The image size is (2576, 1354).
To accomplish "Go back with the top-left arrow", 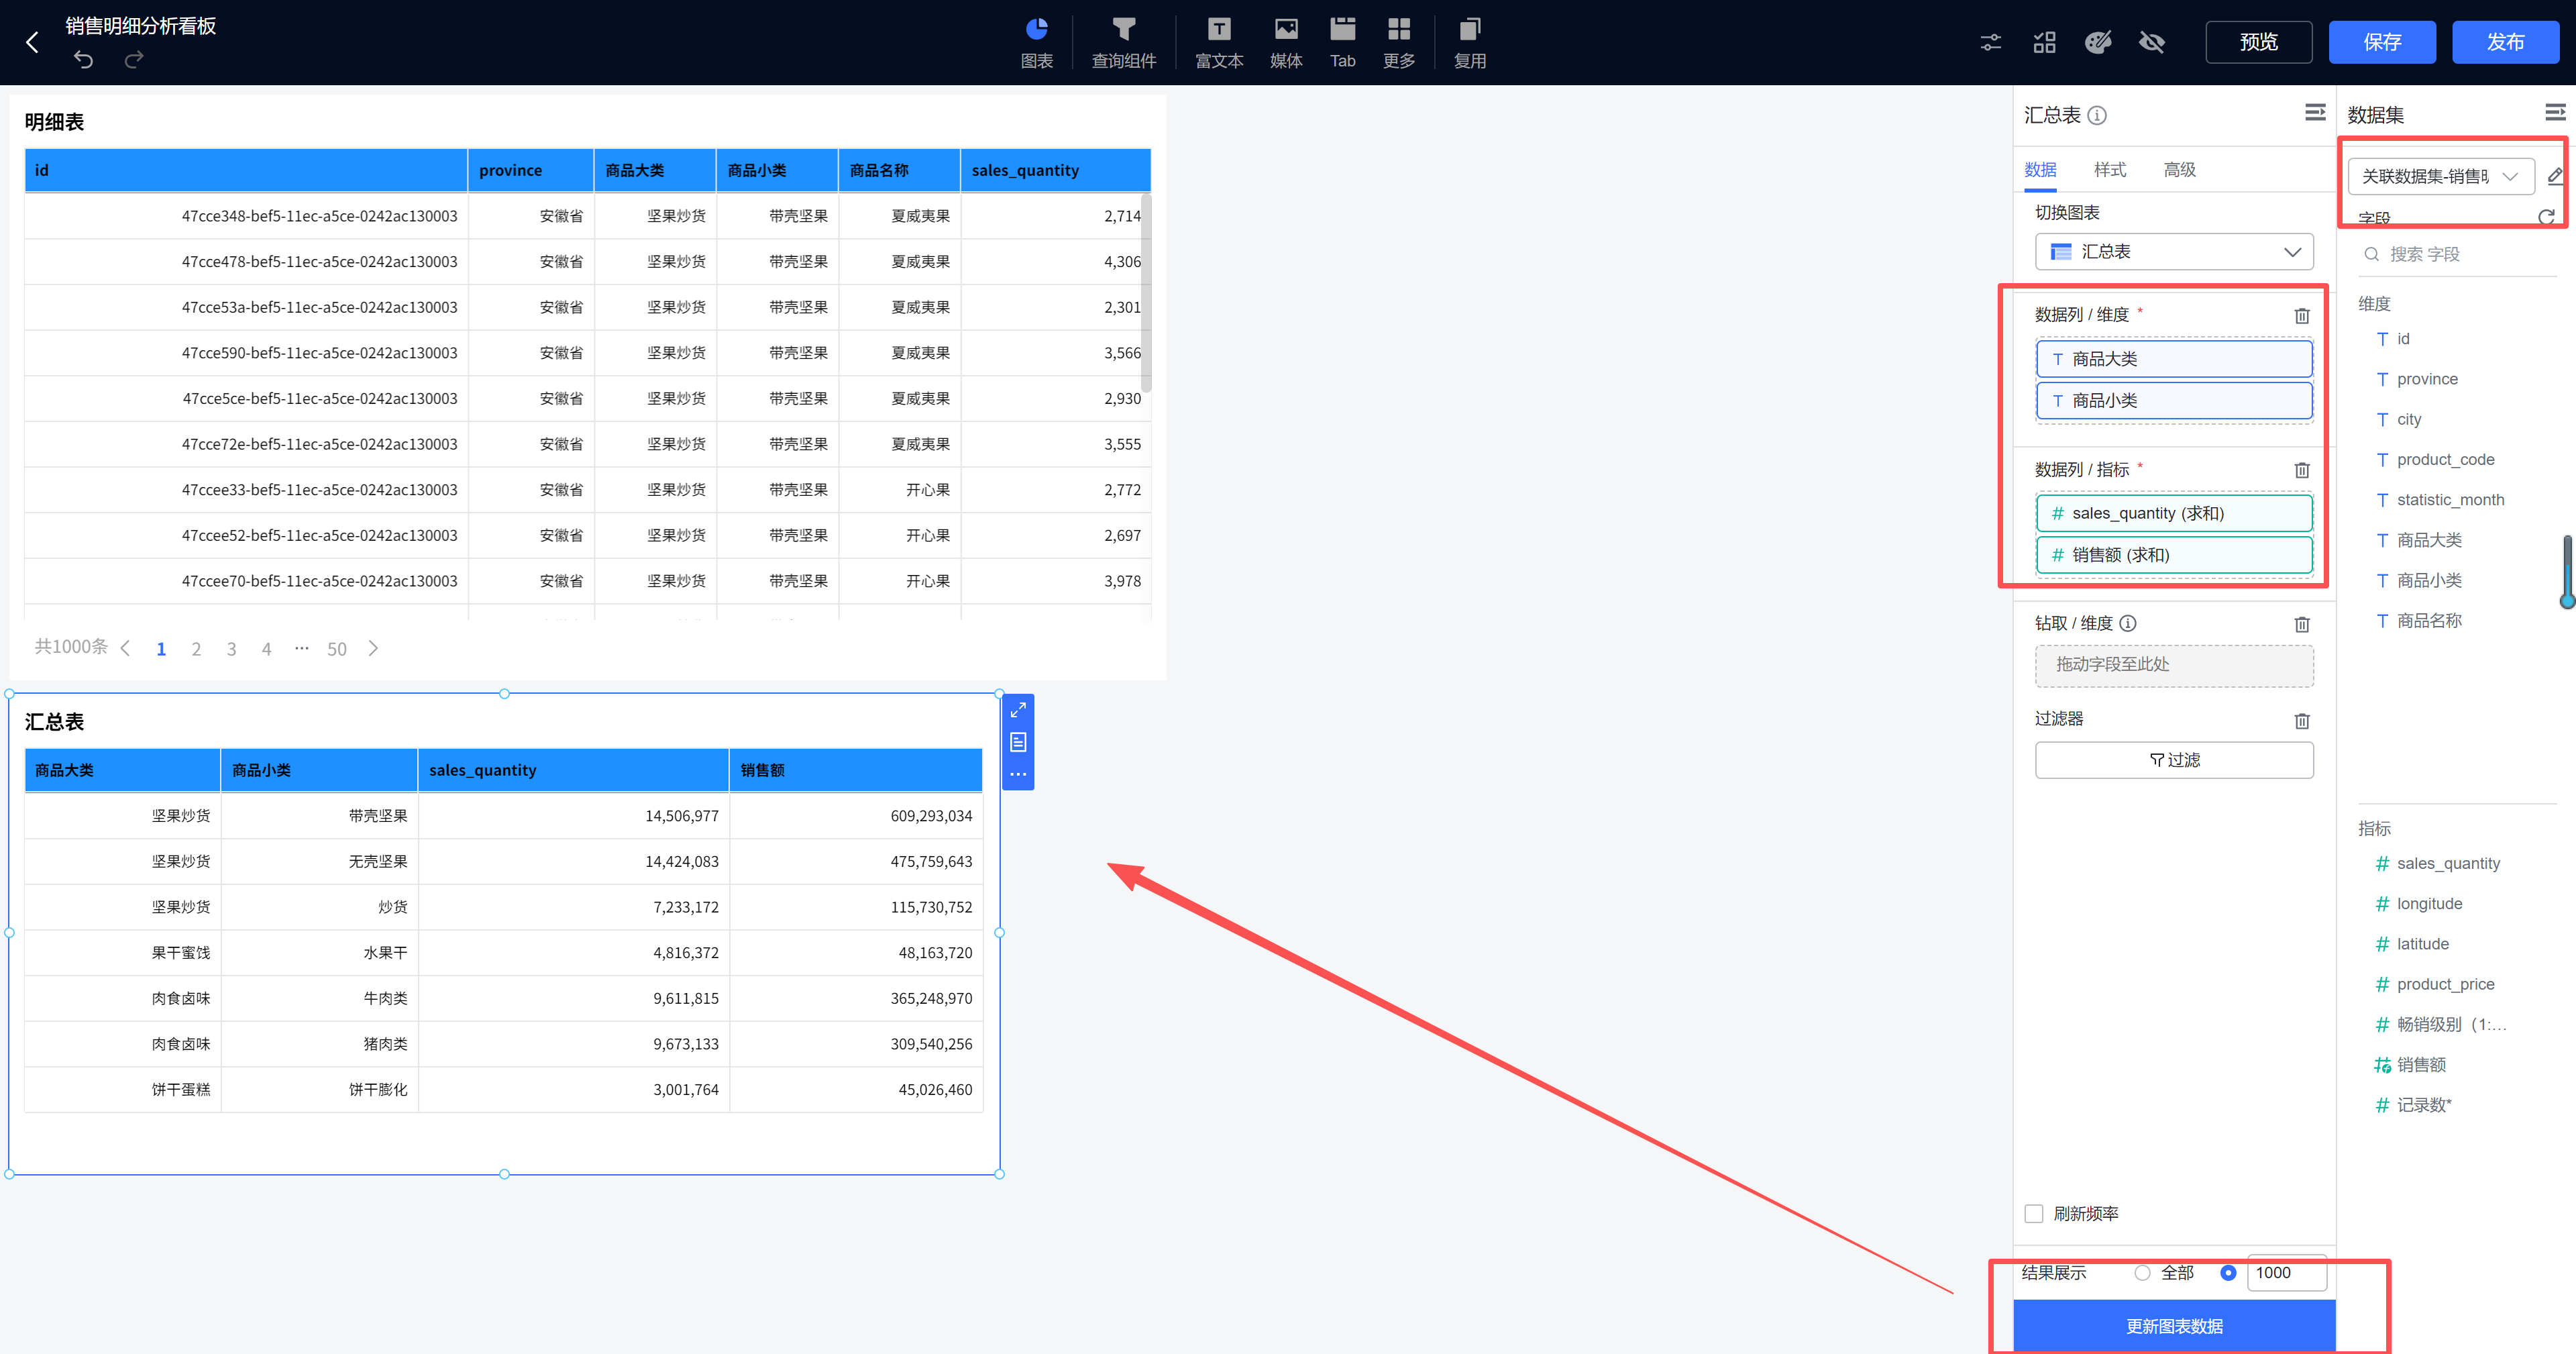I will click(32, 42).
